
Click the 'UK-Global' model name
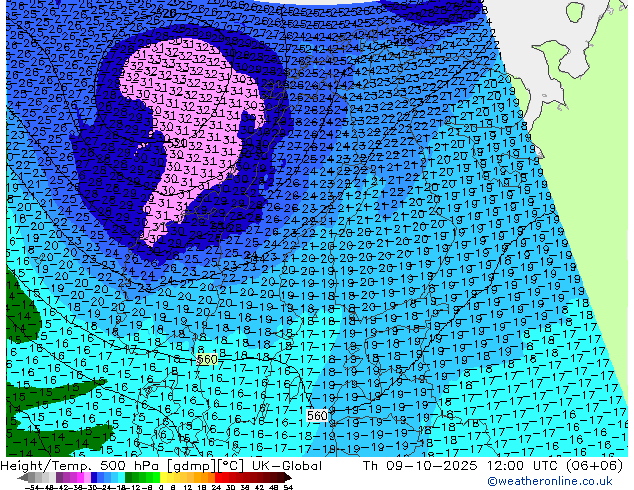[x=287, y=466]
